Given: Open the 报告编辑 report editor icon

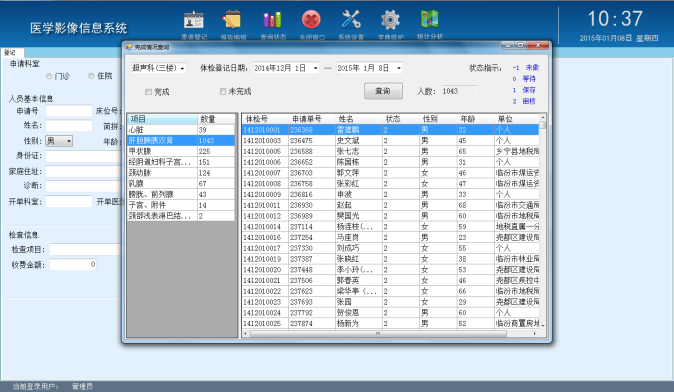Looking at the screenshot, I should tap(233, 20).
